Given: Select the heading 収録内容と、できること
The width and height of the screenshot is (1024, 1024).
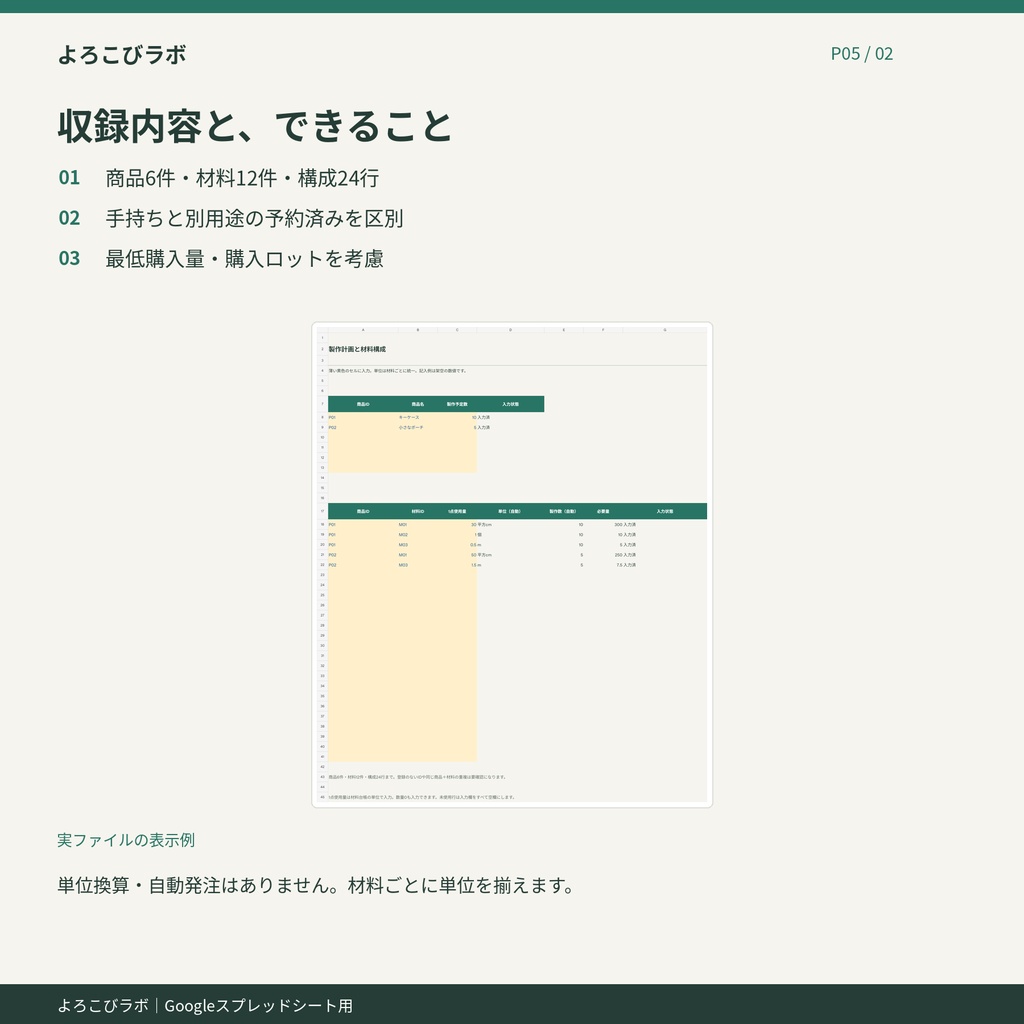Looking at the screenshot, I should click(x=255, y=126).
